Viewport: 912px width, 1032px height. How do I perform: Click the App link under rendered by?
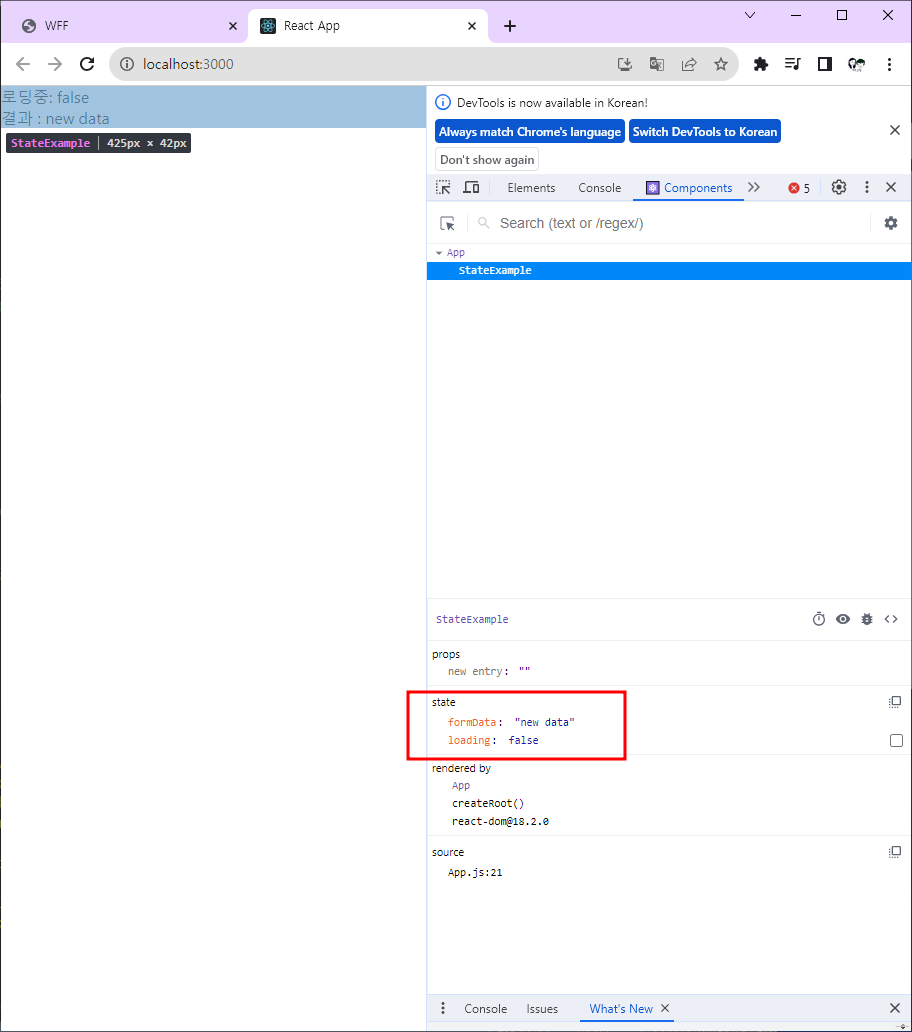461,786
